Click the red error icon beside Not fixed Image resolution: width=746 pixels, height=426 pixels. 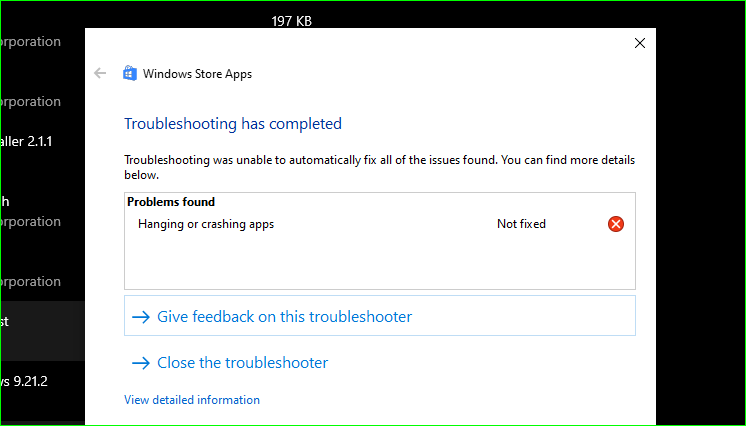616,224
